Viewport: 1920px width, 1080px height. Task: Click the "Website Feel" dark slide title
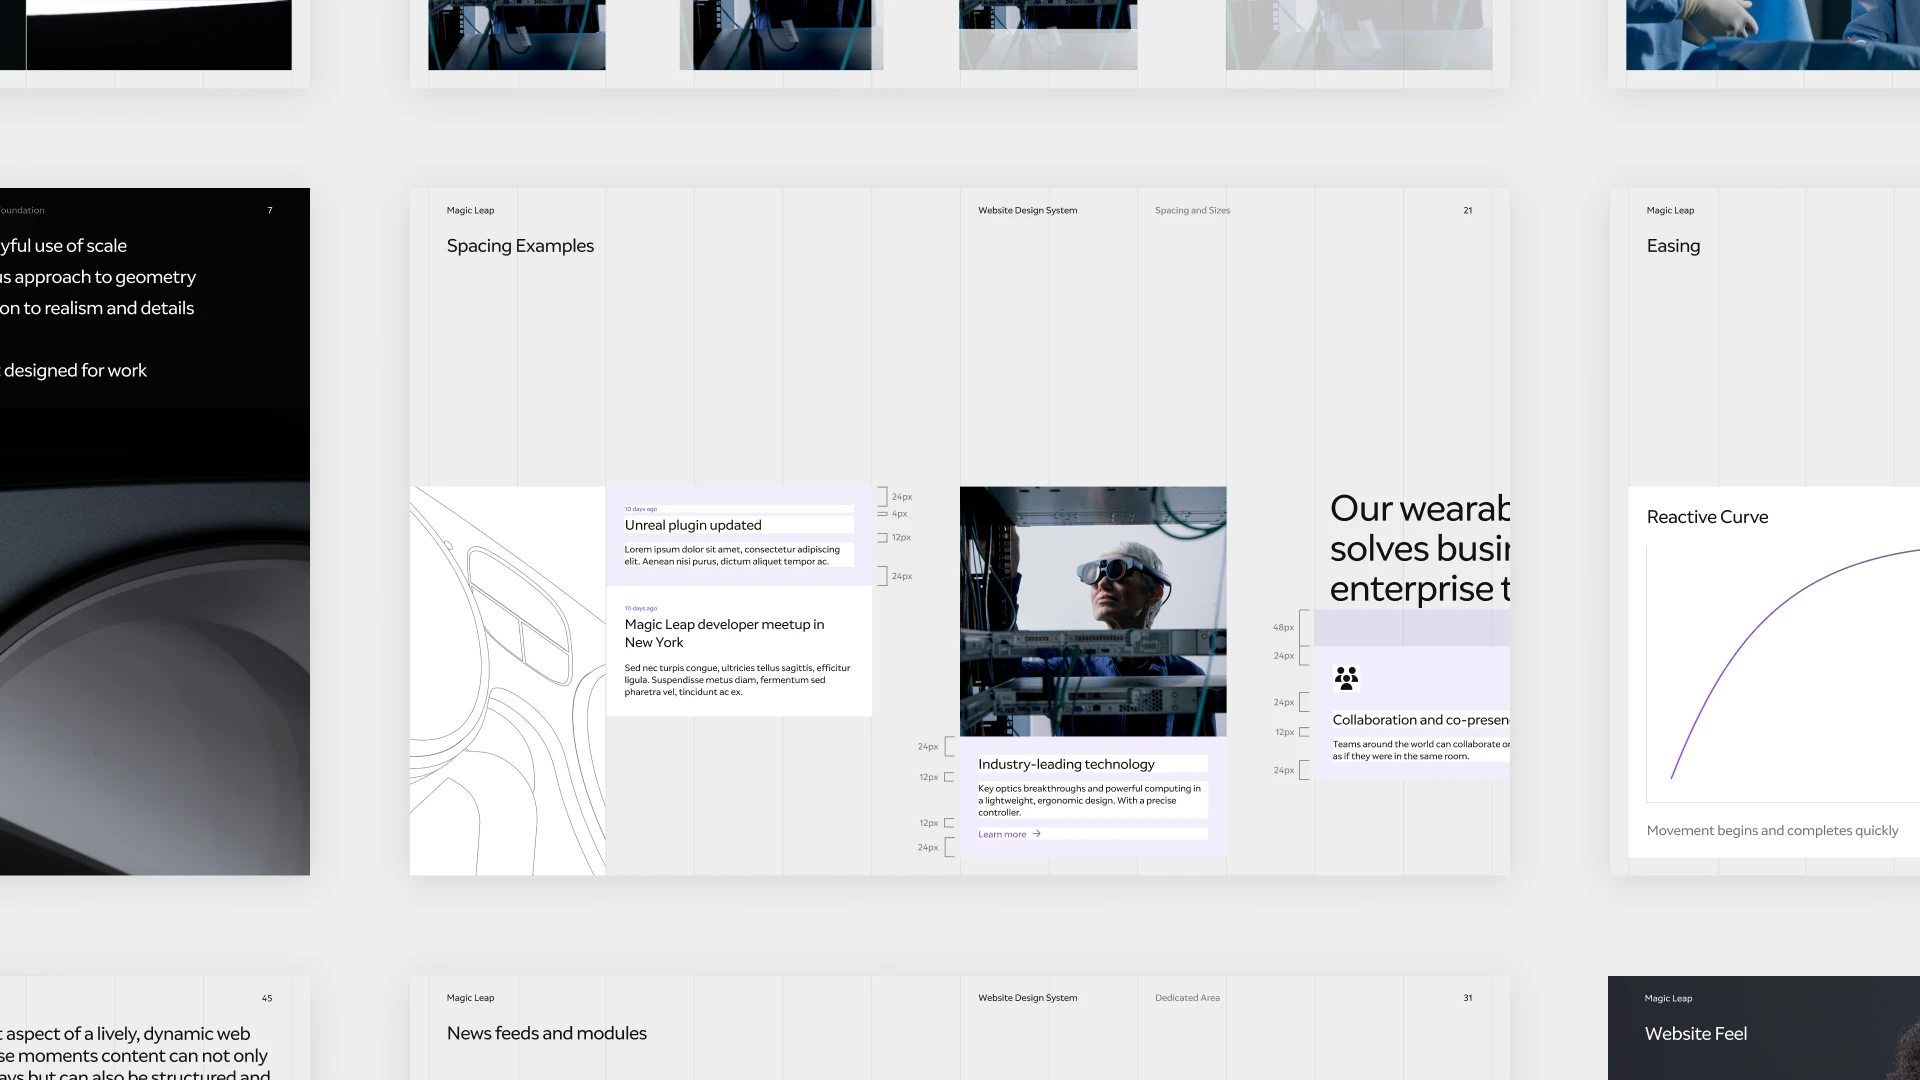(x=1696, y=1033)
